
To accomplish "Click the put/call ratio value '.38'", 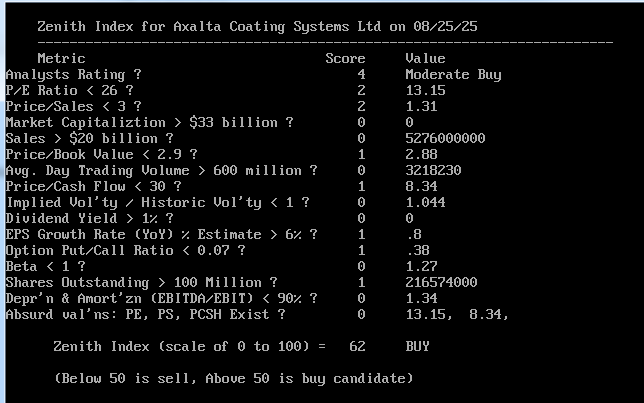I will click(x=417, y=251).
